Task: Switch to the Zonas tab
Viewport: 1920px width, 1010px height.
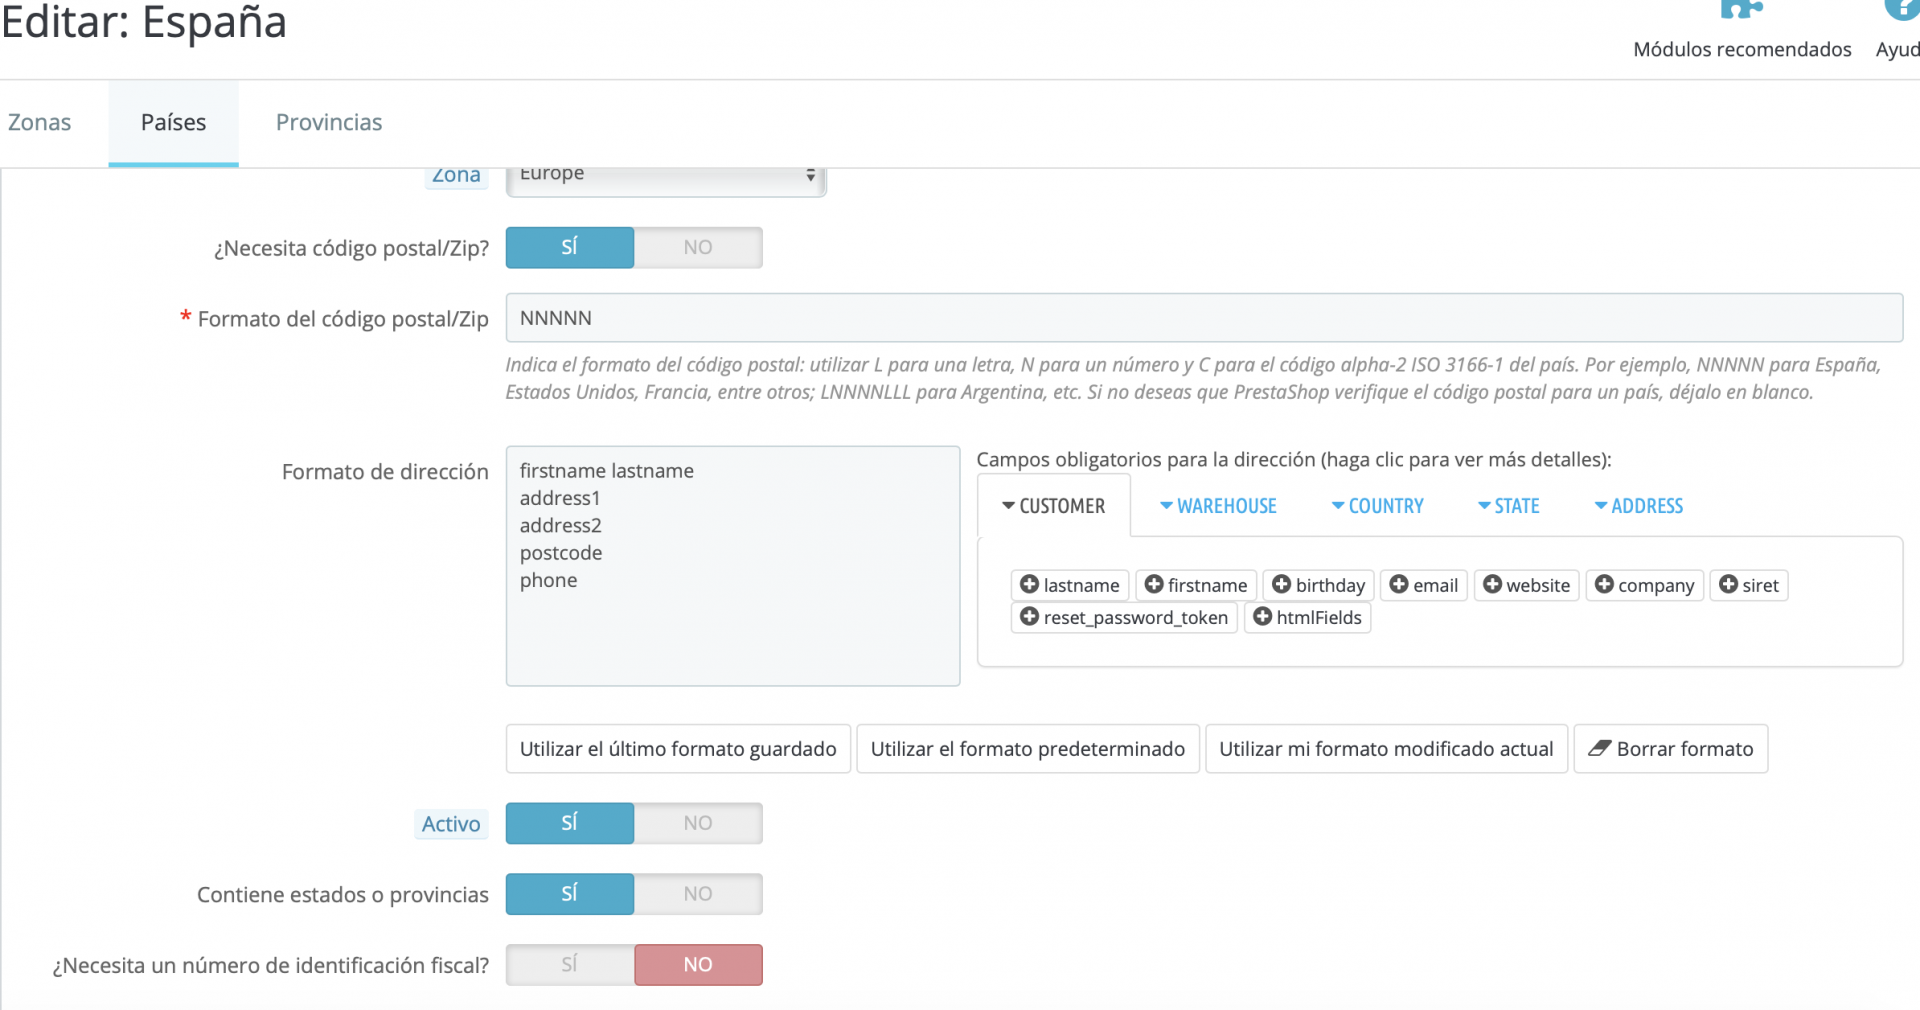Action: [x=40, y=123]
